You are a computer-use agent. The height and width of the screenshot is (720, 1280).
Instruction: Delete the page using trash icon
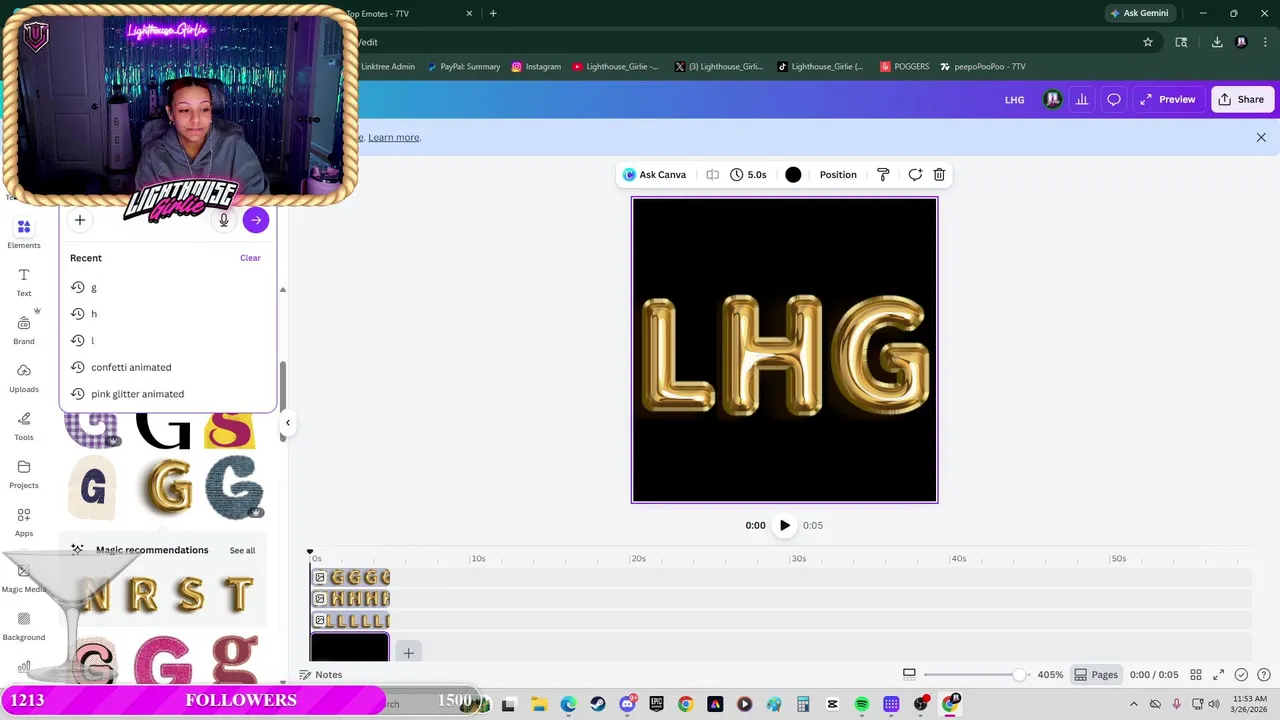[939, 174]
